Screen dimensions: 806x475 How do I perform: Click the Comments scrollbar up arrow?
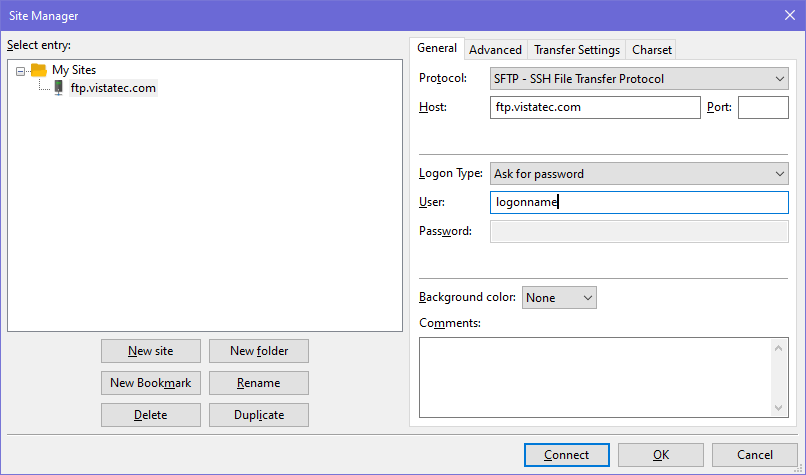coord(778,348)
